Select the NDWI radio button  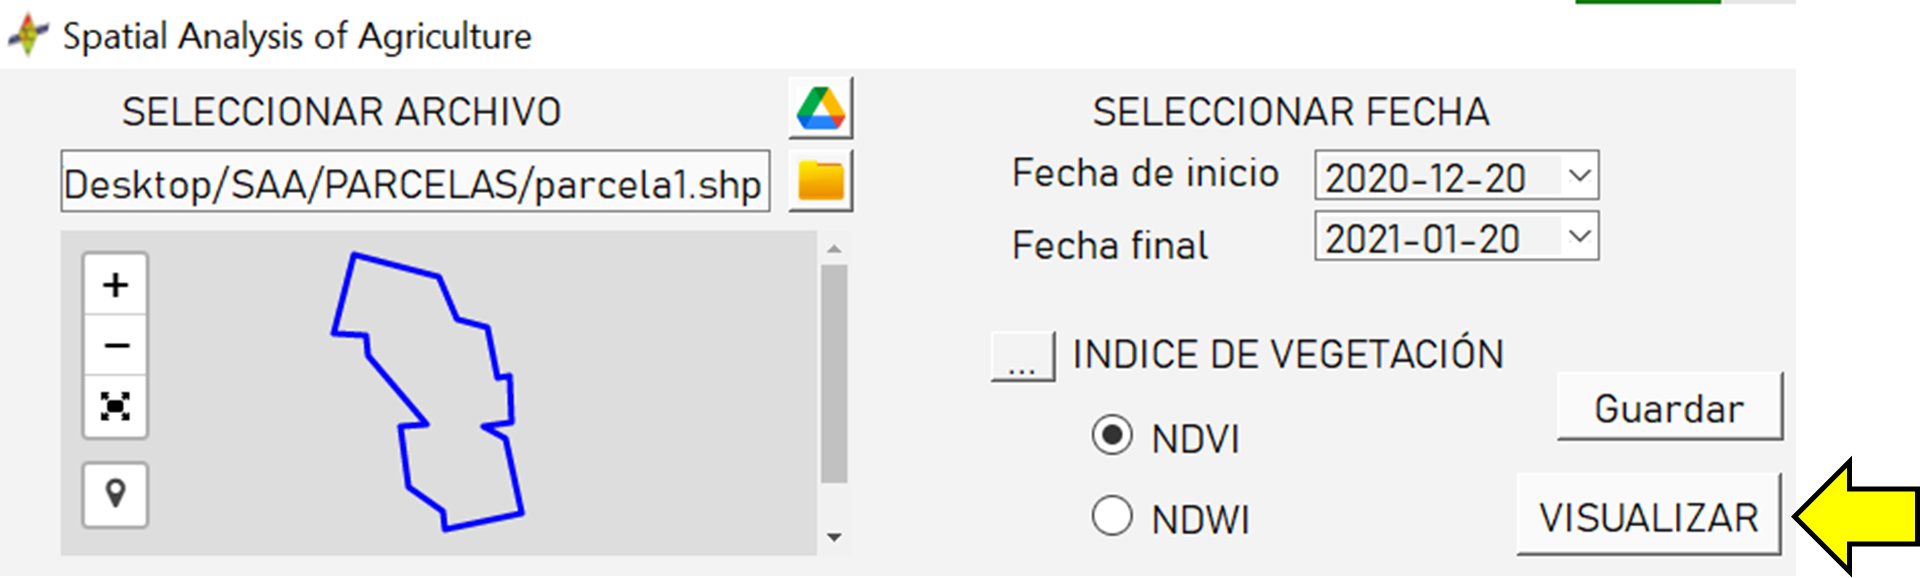coord(1112,516)
